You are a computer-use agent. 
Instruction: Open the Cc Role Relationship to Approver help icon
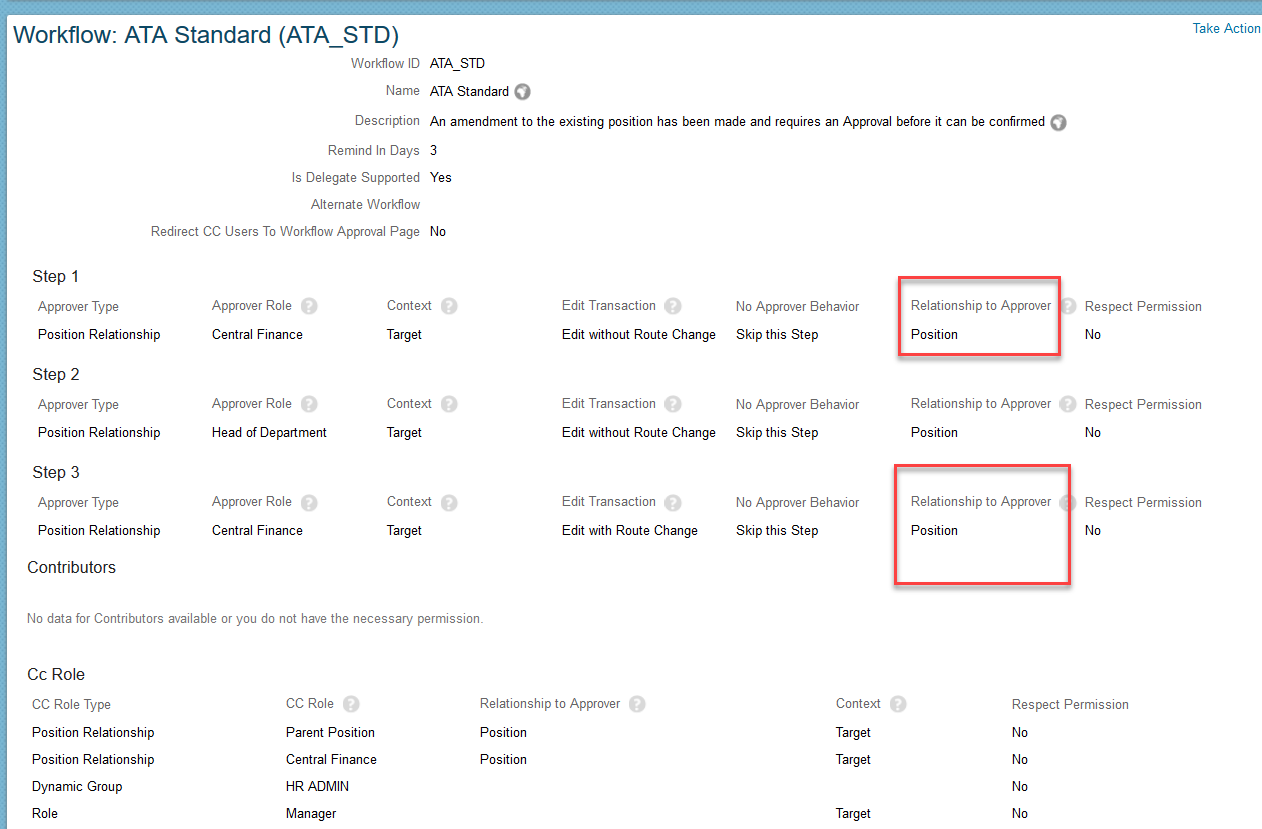[637, 704]
